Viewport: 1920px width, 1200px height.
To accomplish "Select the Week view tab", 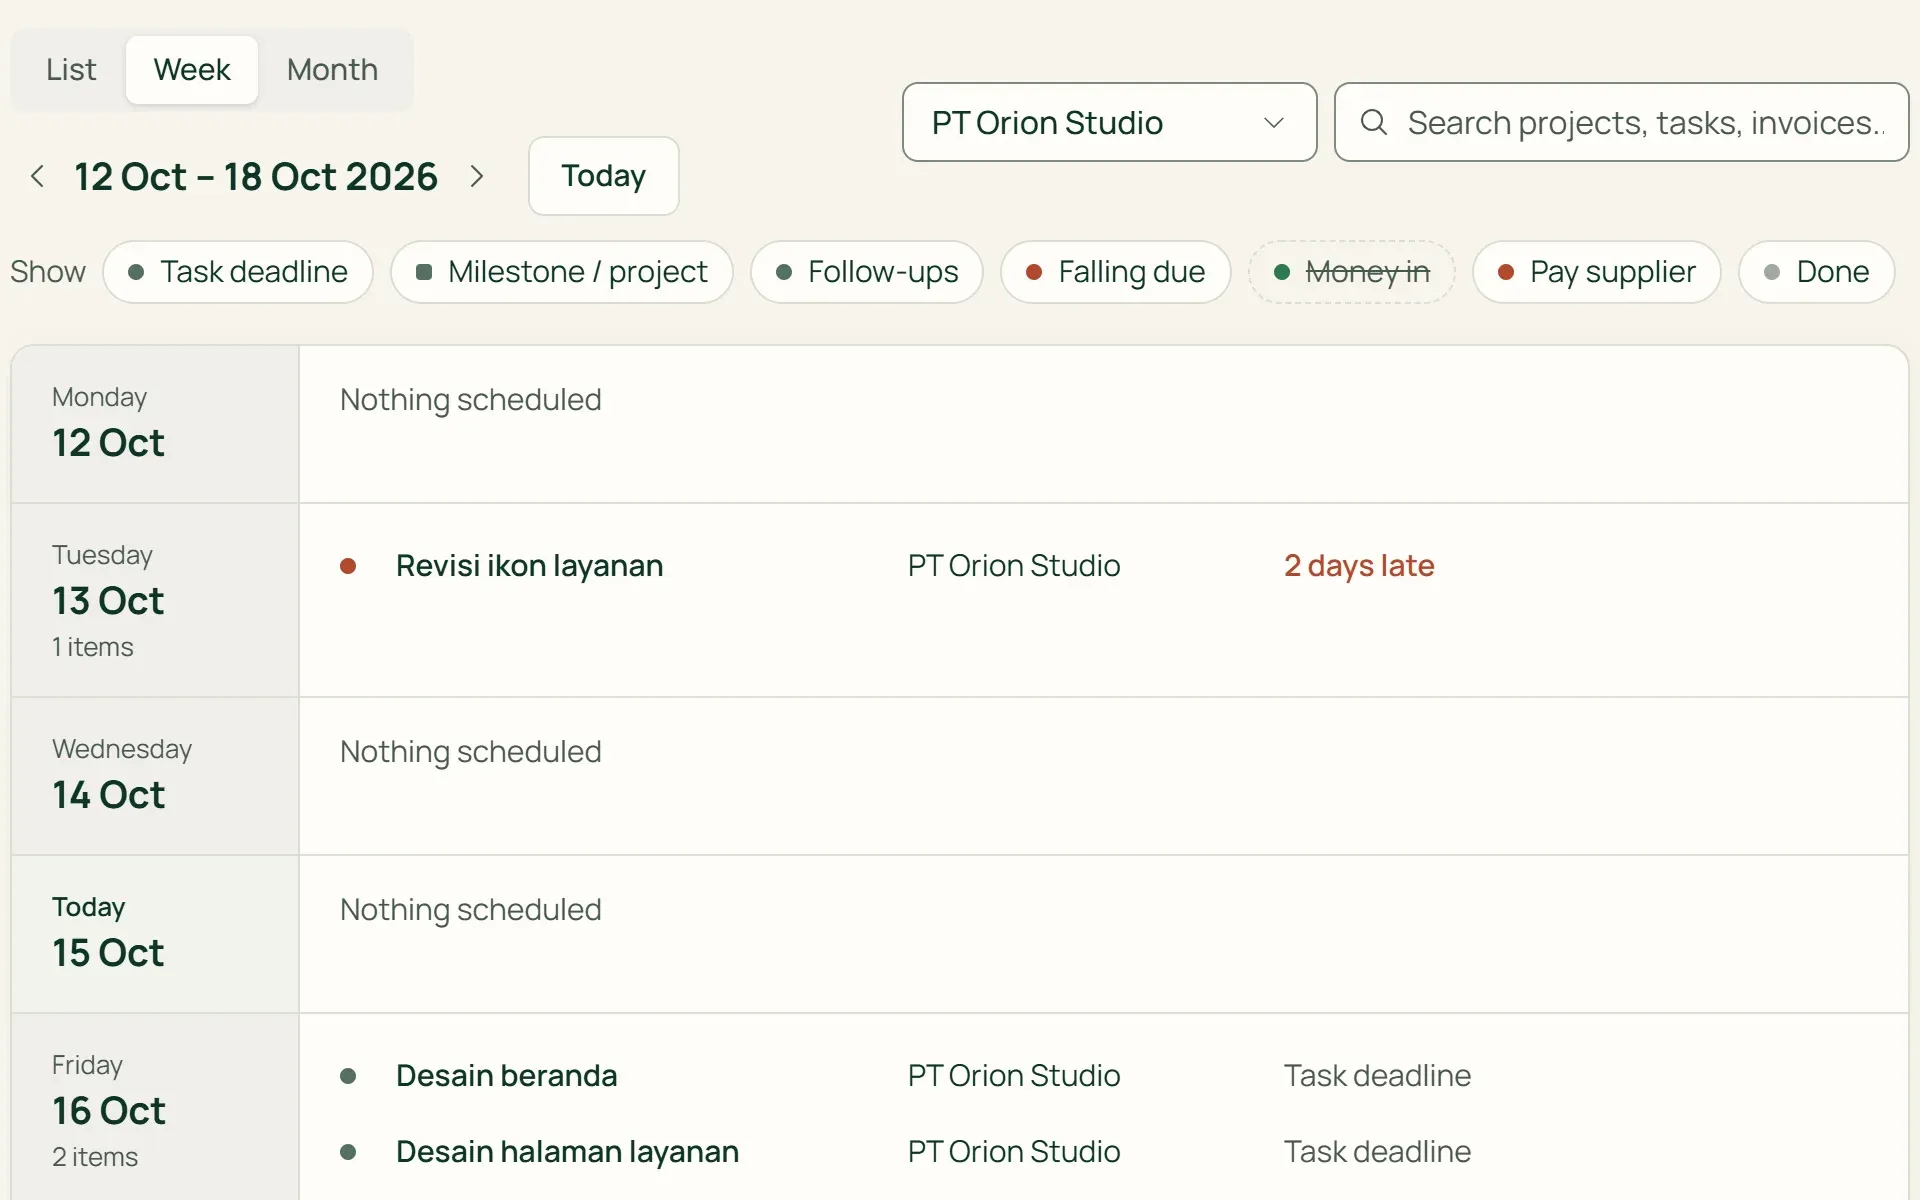I will [x=192, y=70].
